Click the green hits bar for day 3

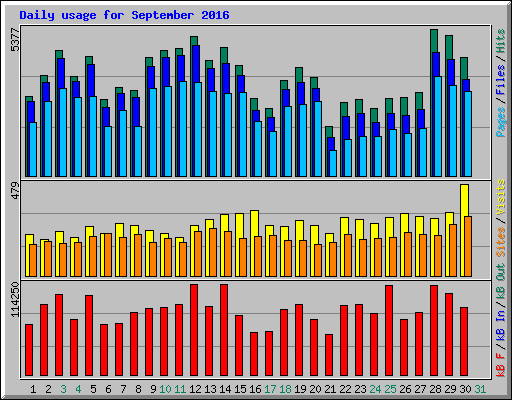click(x=59, y=55)
